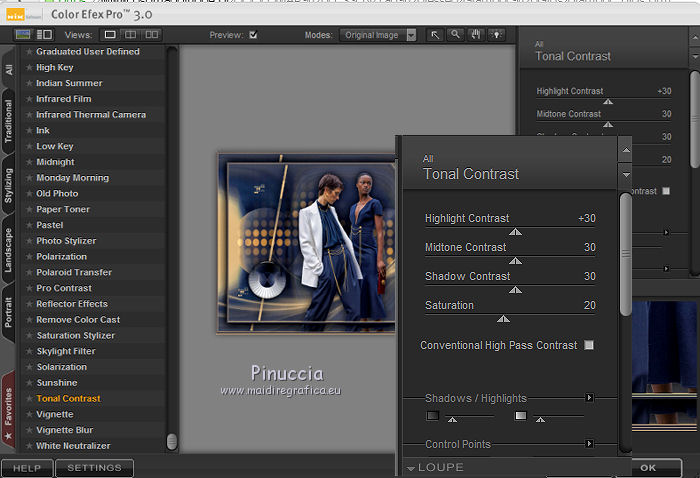
Task: Switch to the All category tab
Action: 8,69
